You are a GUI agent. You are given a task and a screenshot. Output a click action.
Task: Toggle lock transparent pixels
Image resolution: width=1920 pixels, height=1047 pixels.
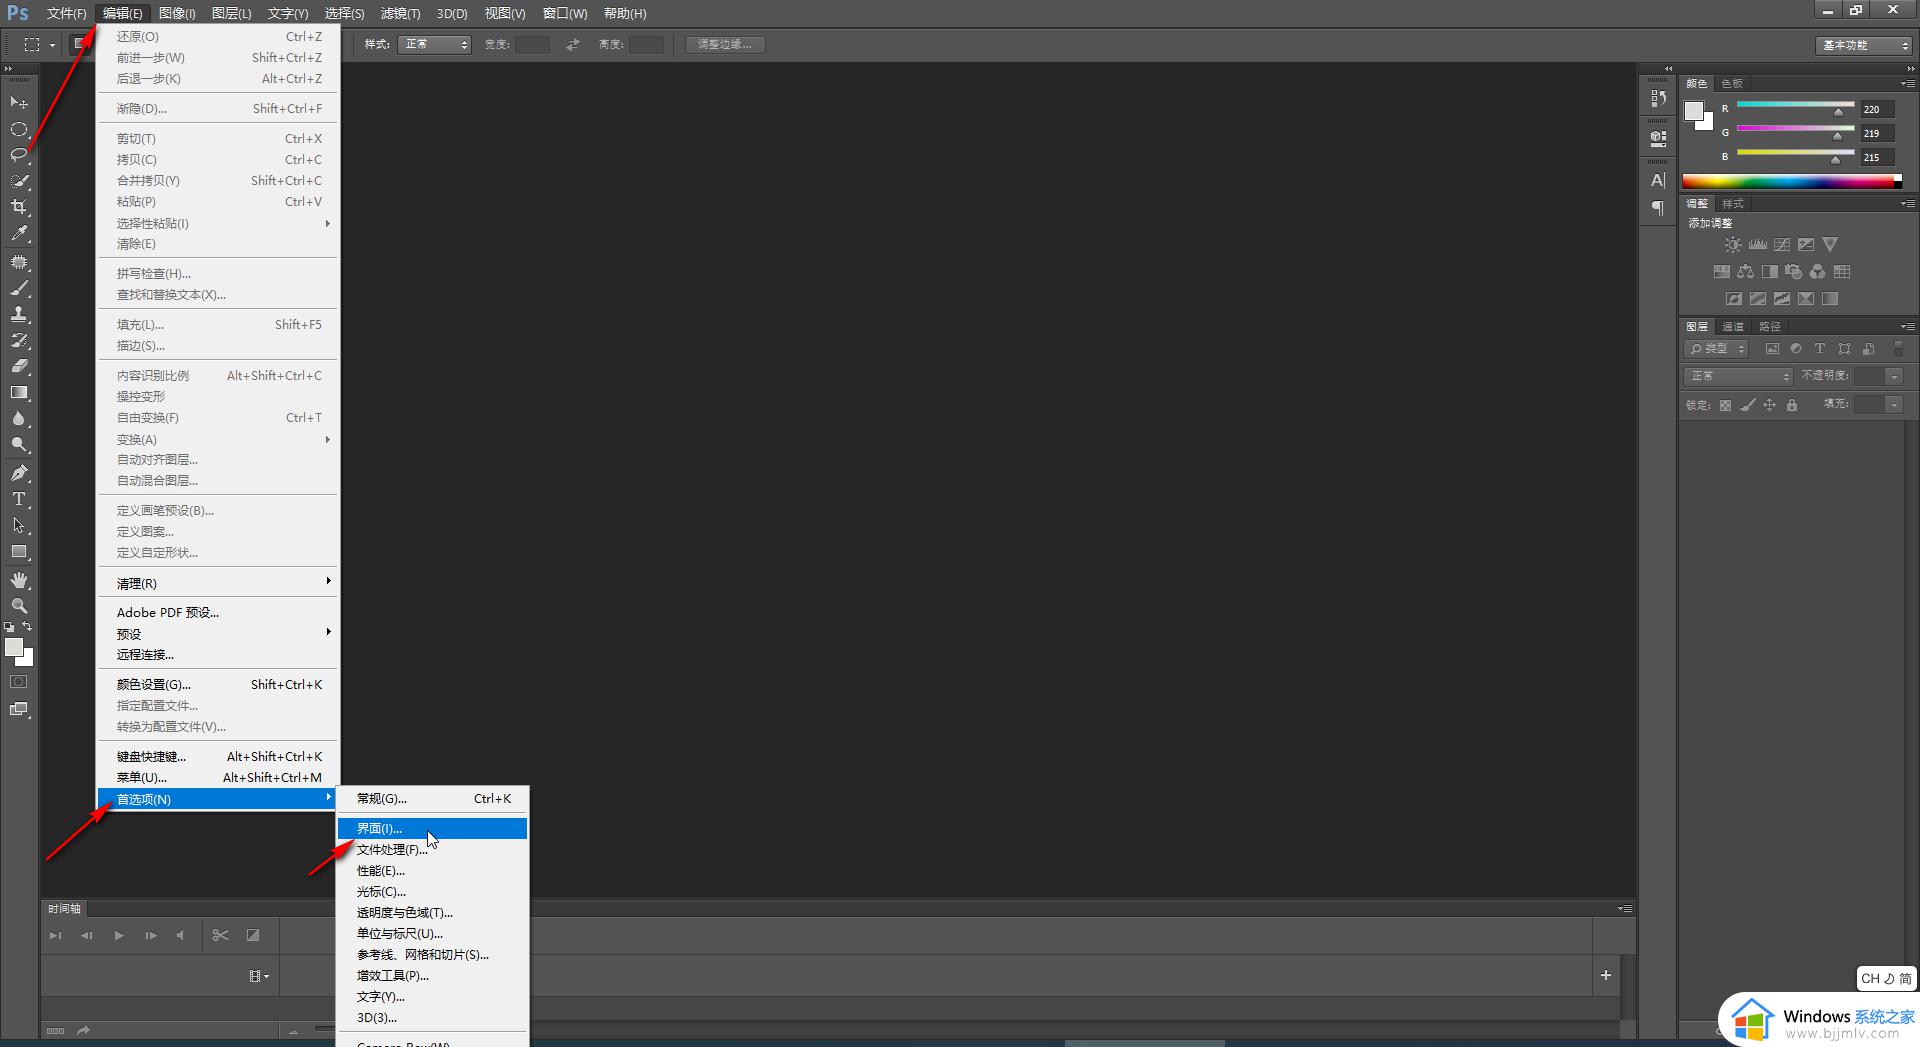(x=1725, y=405)
